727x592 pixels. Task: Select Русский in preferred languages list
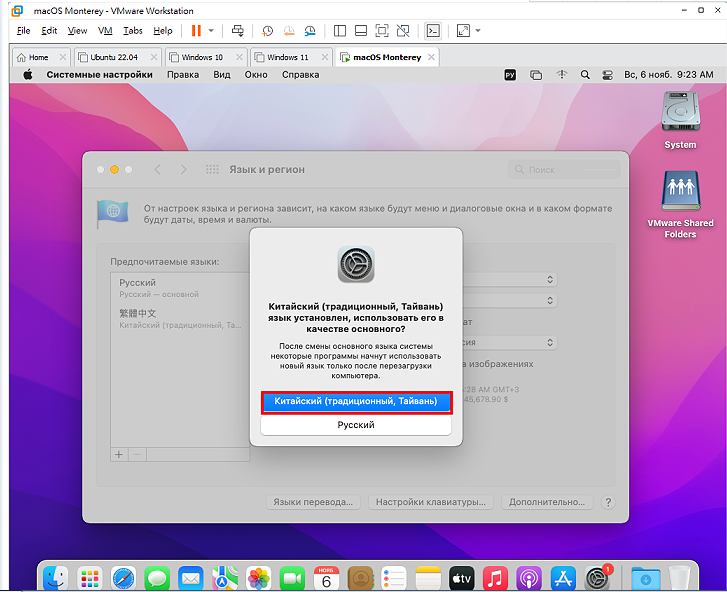(x=180, y=288)
